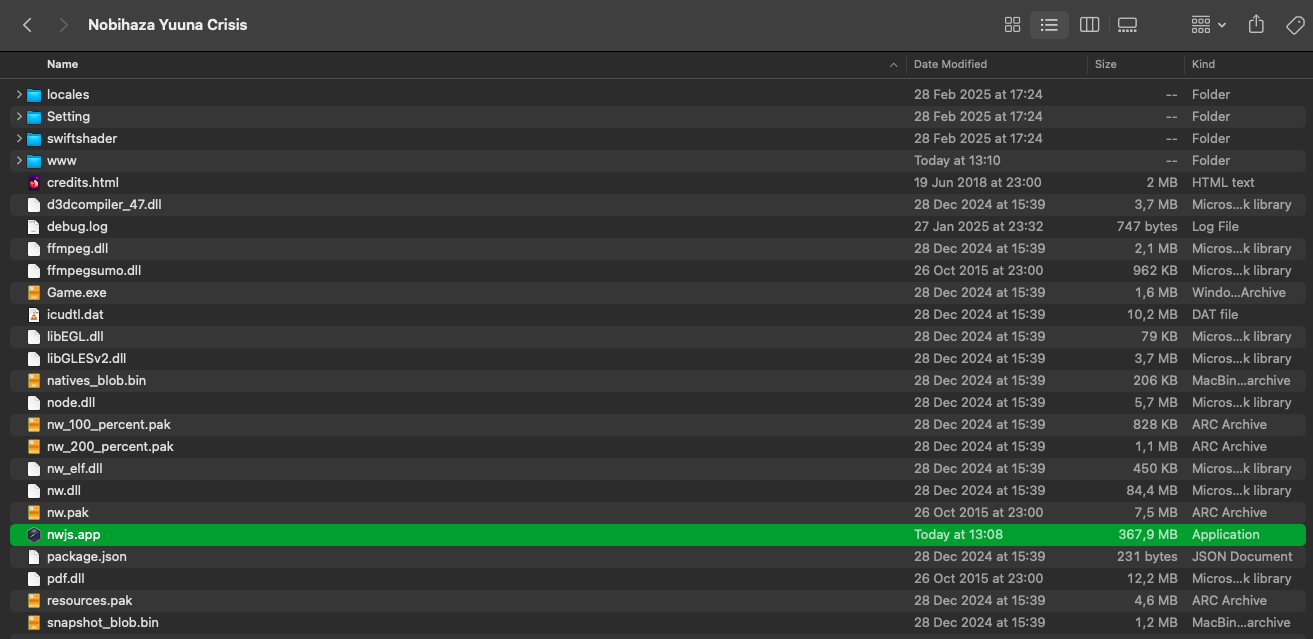Screen dimensions: 1313x639
Task: Click the Edit Tags icon
Action: pos(1295,25)
